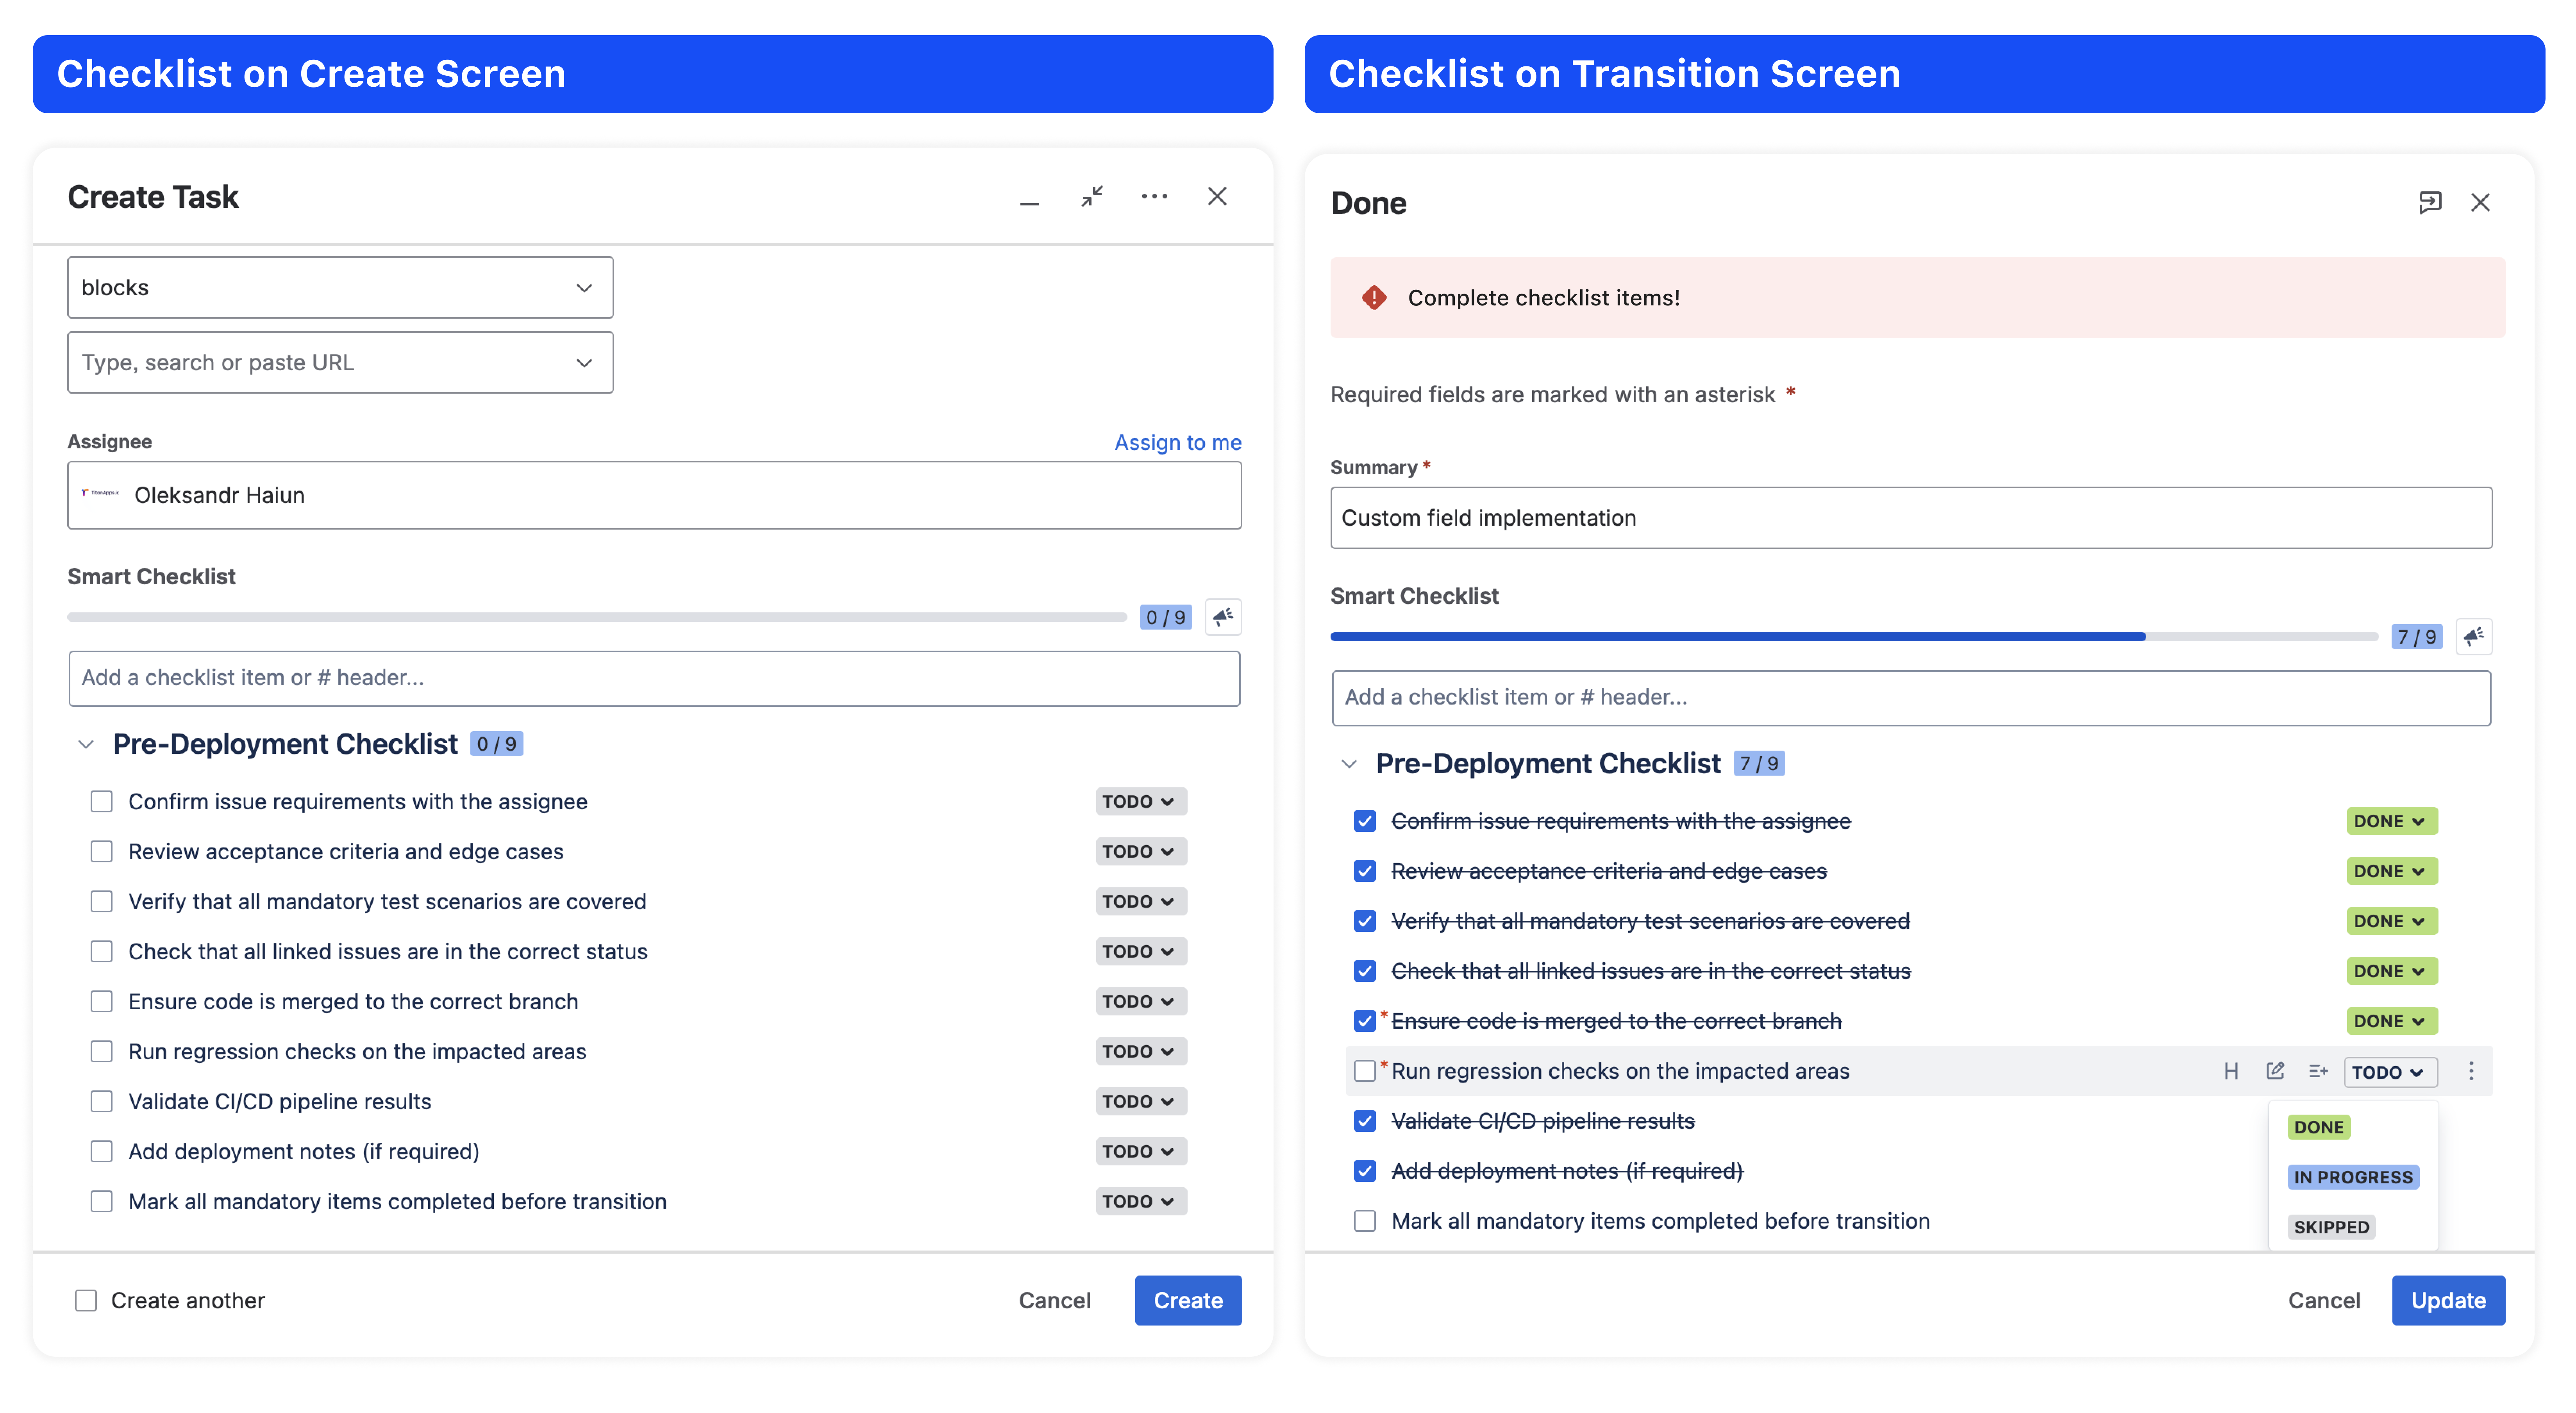Screen dimensions: 2576x1413
Task: Collapse Pre-Deployment Checklist in Done dialog
Action: (1349, 764)
